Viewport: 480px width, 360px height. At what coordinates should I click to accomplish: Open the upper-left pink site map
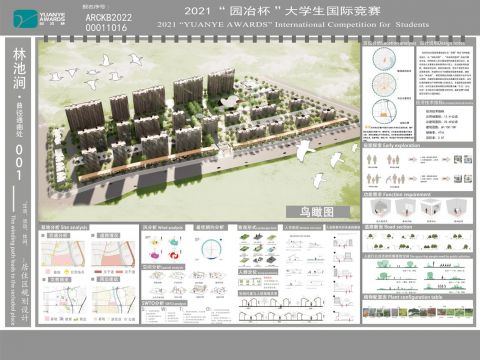point(63,254)
